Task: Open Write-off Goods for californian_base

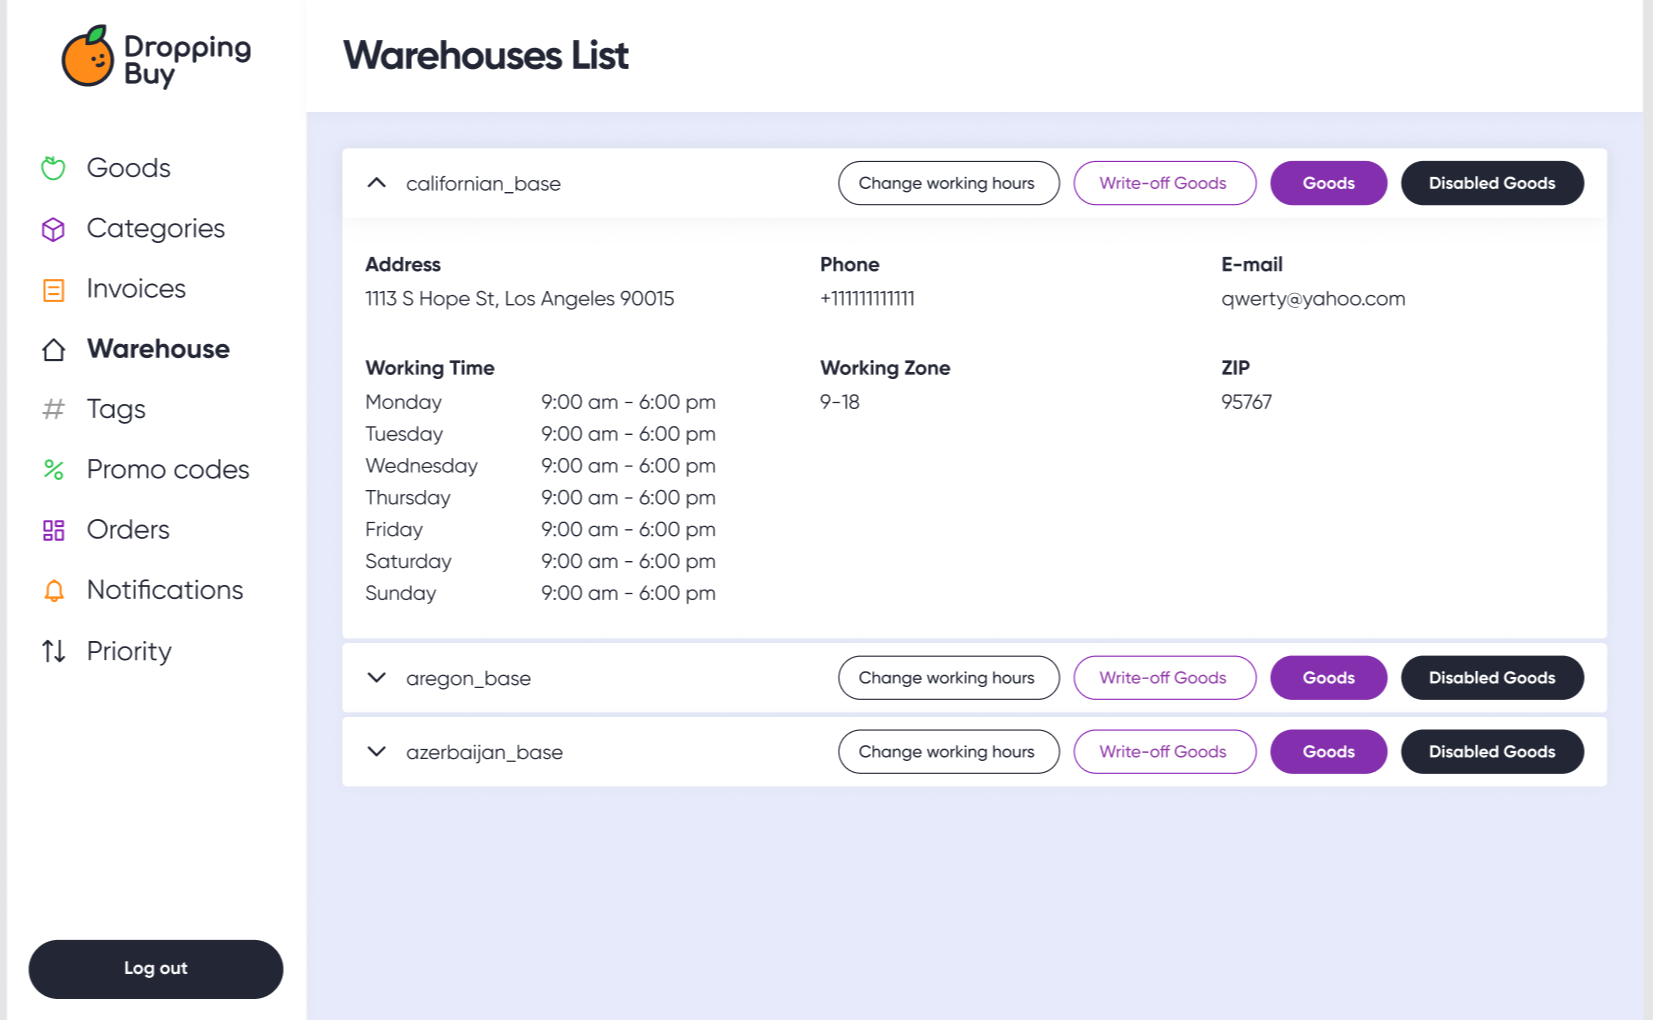Action: pos(1164,183)
